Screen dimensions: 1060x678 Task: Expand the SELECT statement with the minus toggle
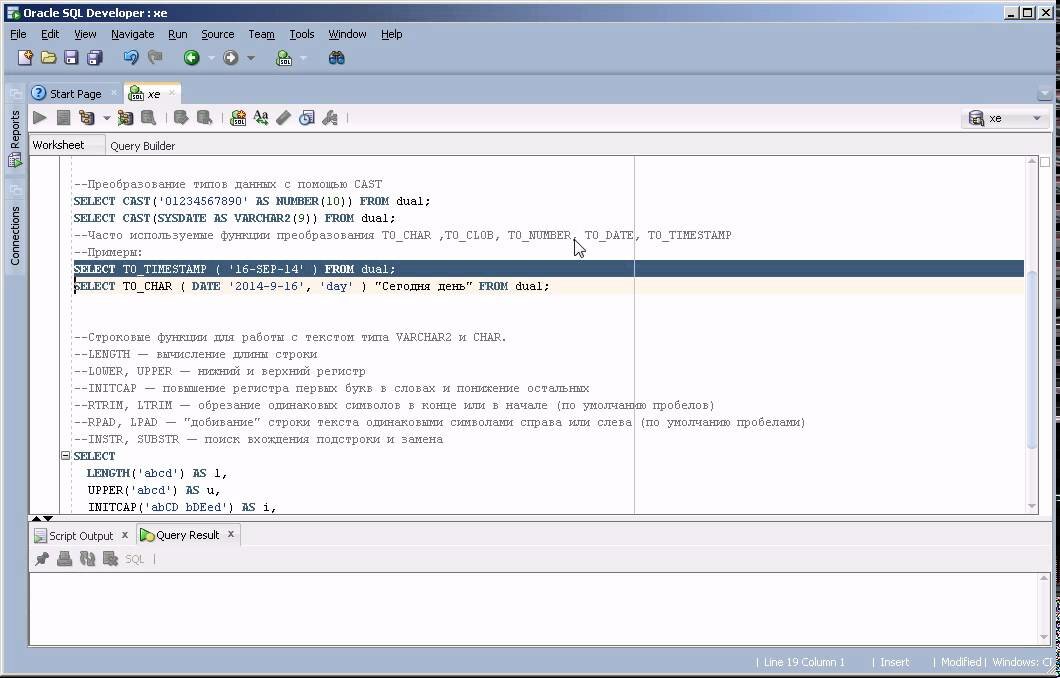(64, 455)
